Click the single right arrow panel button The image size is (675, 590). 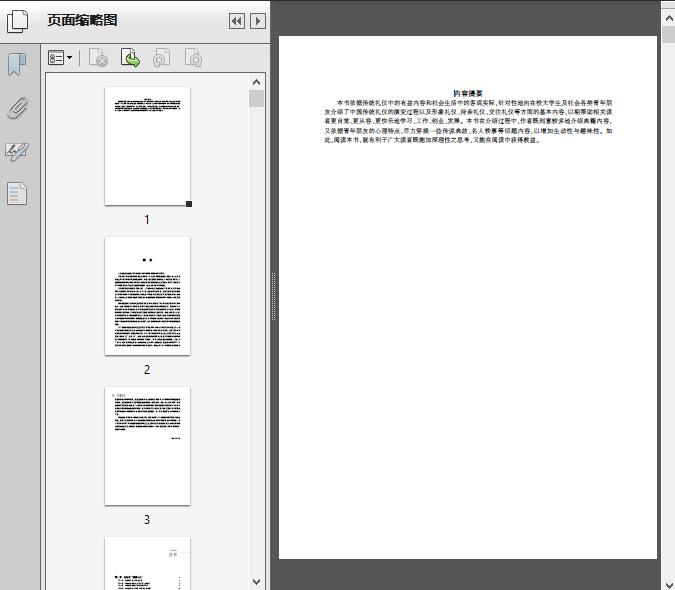258,21
